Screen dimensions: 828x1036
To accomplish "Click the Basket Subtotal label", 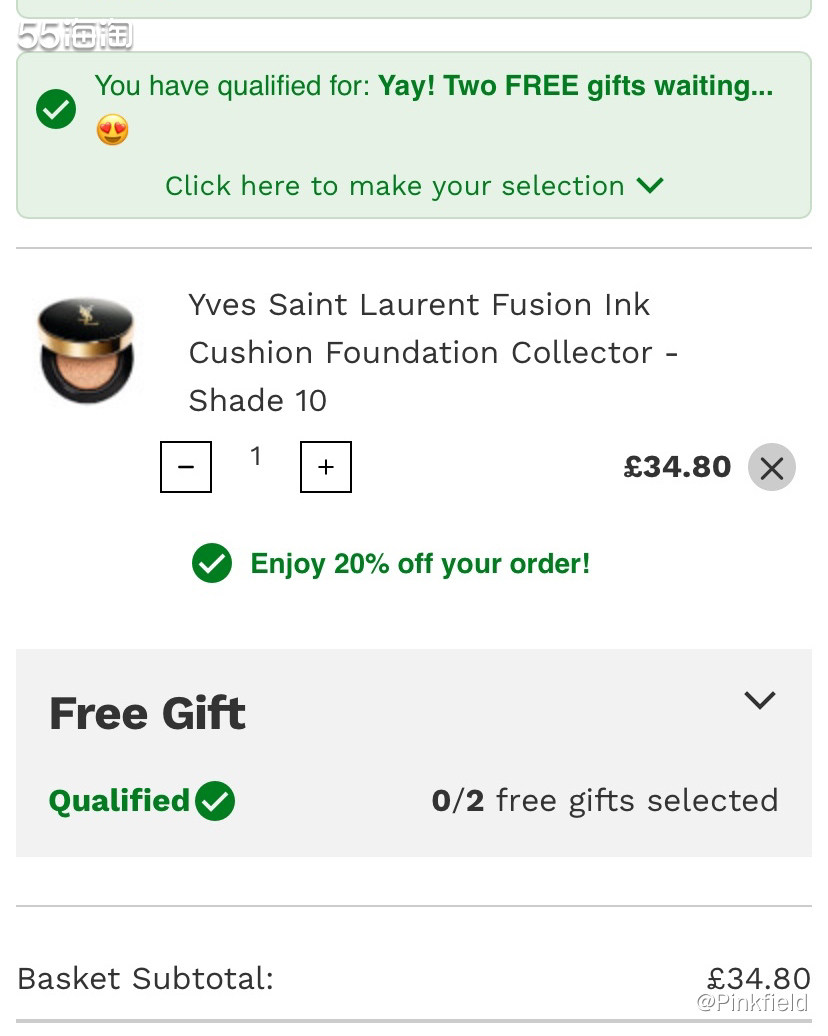I will tap(145, 978).
